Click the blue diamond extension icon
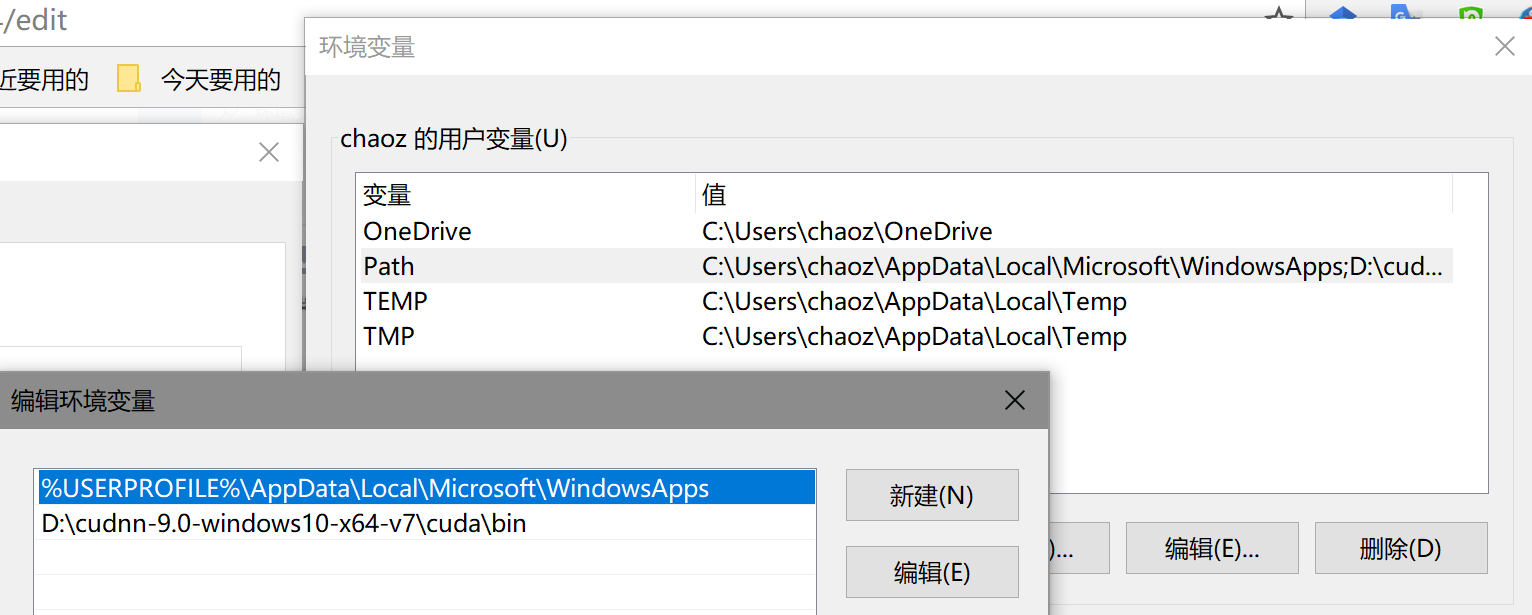This screenshot has height=615, width=1532. click(x=1342, y=15)
